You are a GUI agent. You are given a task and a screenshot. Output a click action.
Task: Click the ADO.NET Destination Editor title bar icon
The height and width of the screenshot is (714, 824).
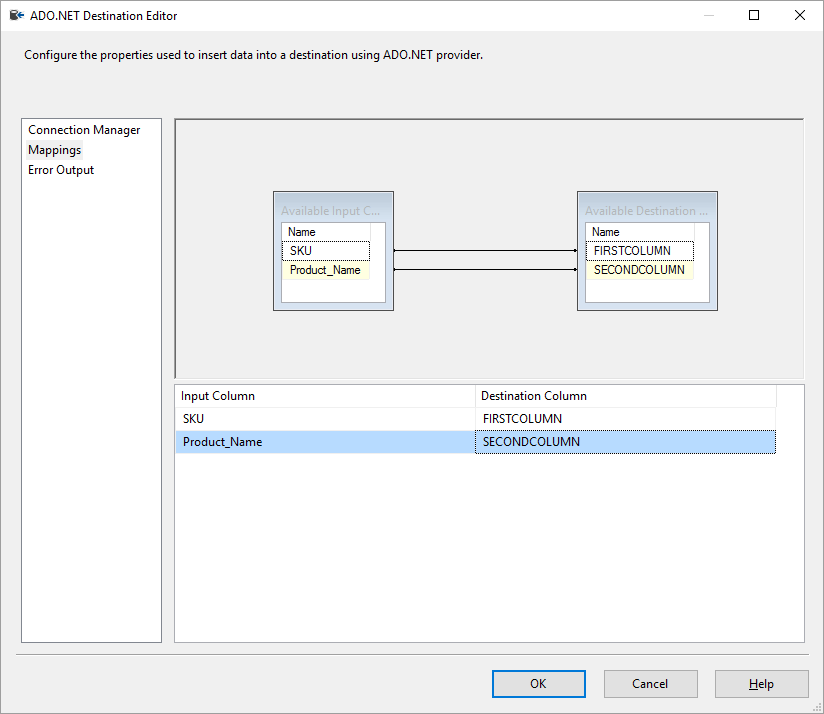[14, 15]
